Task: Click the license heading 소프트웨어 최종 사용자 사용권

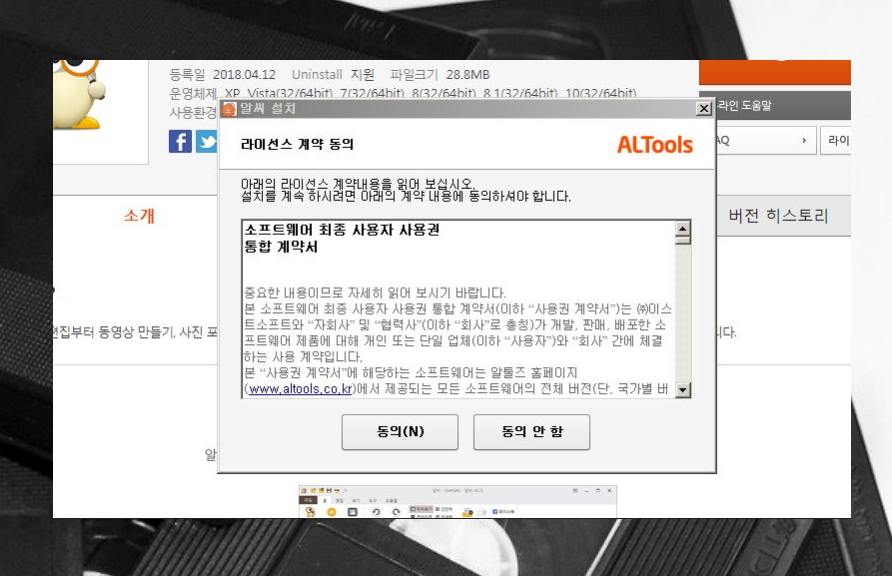Action: 342,230
